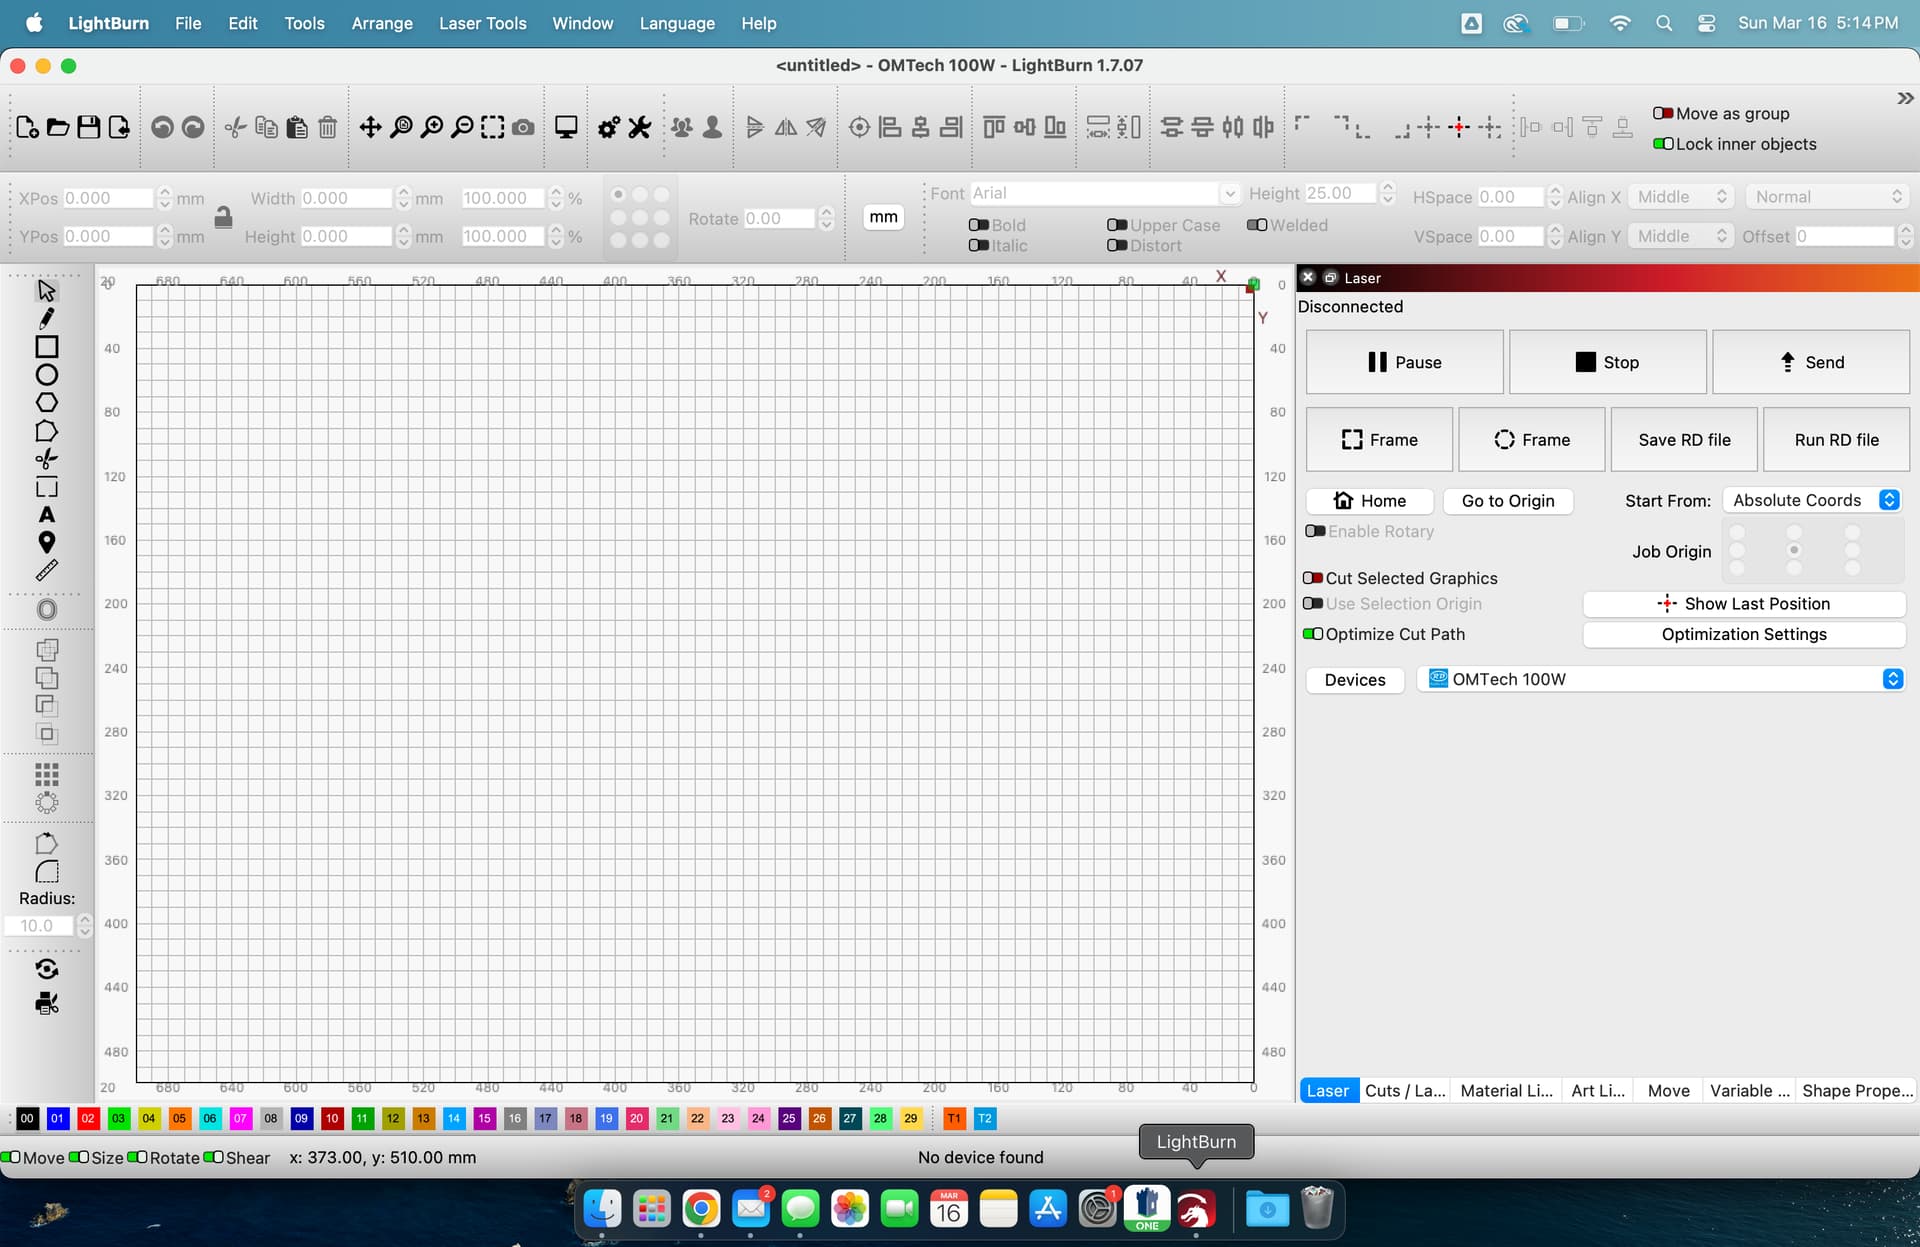
Task: Open the Language menu
Action: (x=677, y=23)
